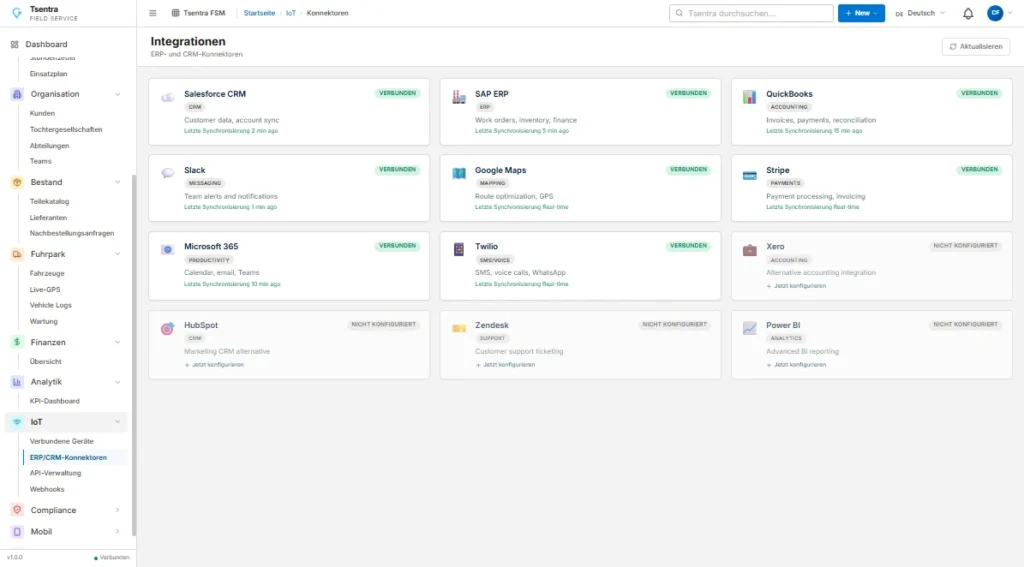This screenshot has height=567, width=1024.
Task: Expand the Mobil section chevron
Action: pos(118,532)
